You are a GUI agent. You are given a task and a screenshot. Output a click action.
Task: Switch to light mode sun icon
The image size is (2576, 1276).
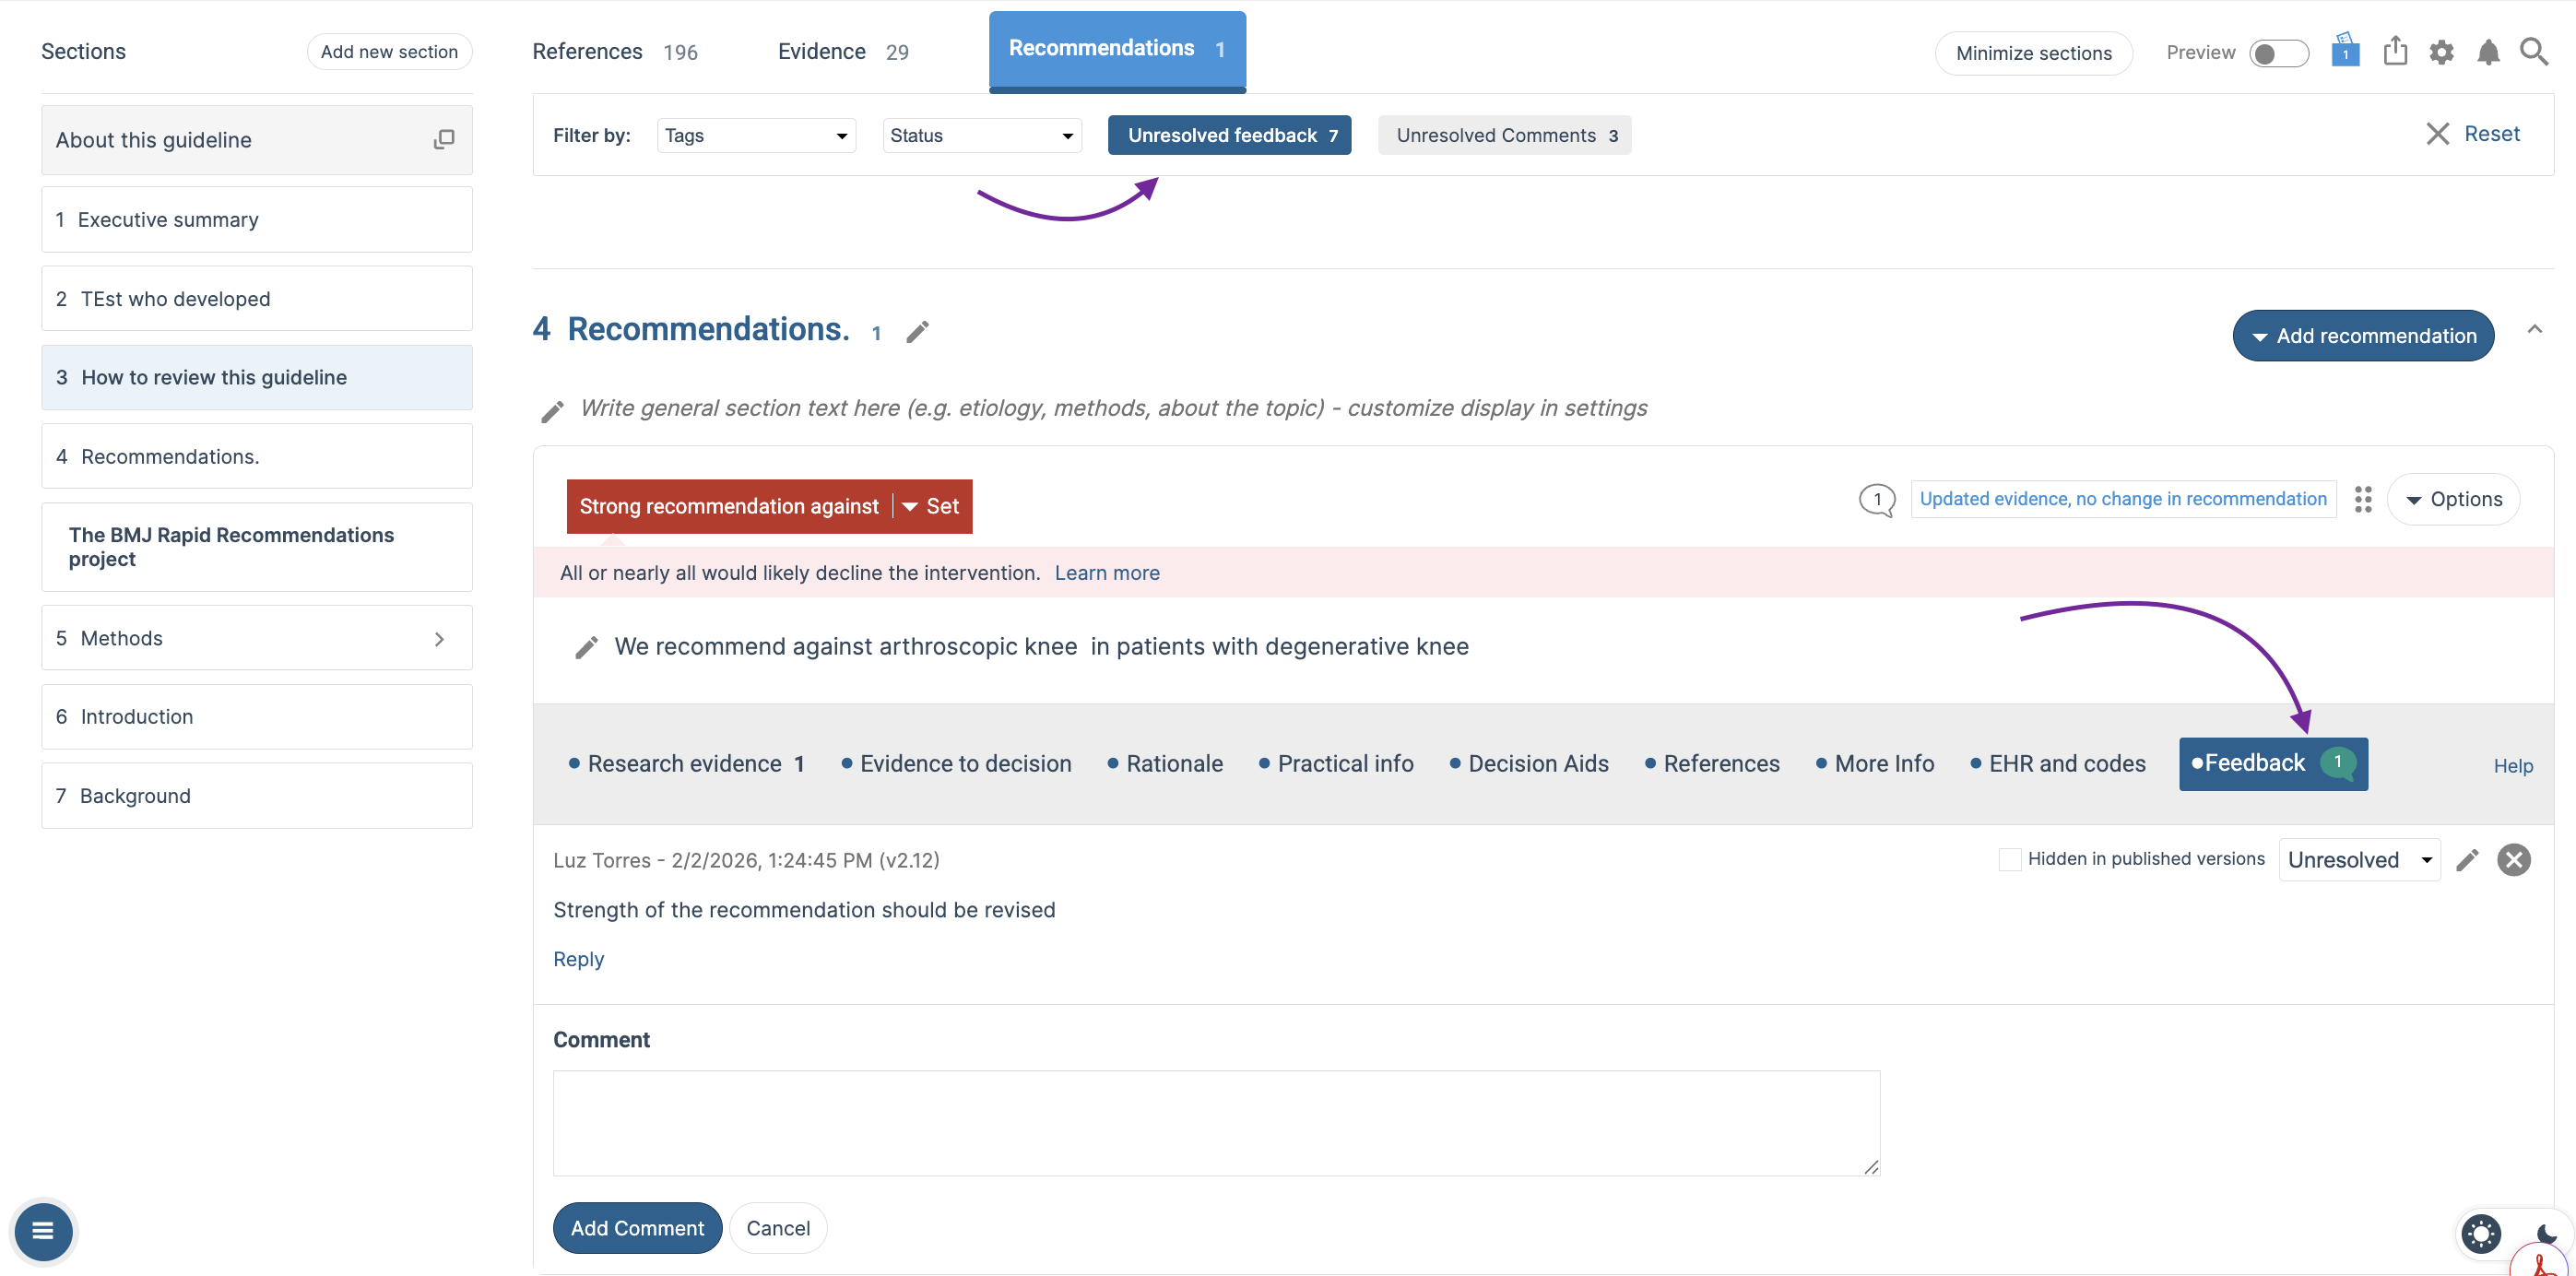click(2481, 1233)
